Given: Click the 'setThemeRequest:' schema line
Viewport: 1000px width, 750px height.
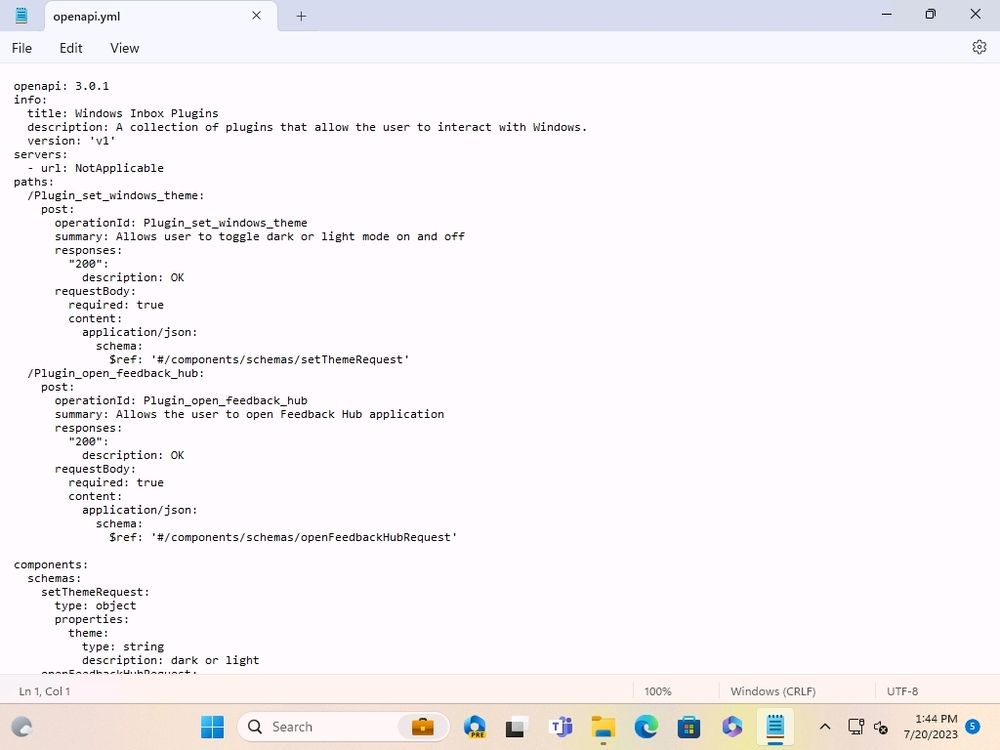Looking at the screenshot, I should point(95,592).
